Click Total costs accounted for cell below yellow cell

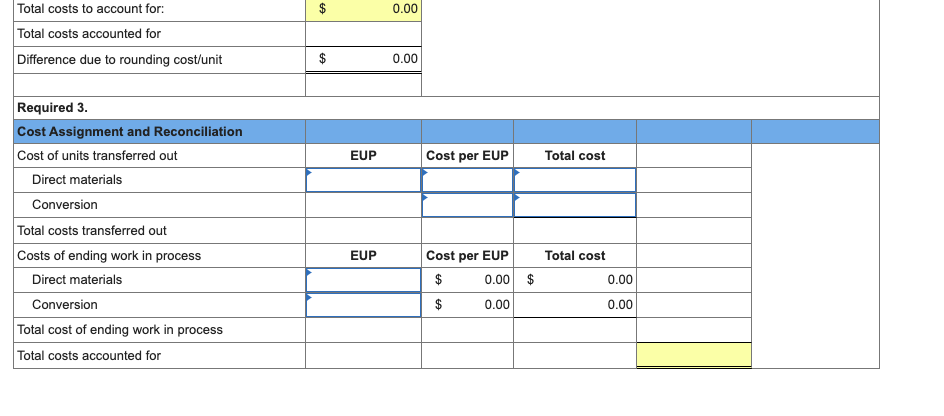tap(363, 34)
